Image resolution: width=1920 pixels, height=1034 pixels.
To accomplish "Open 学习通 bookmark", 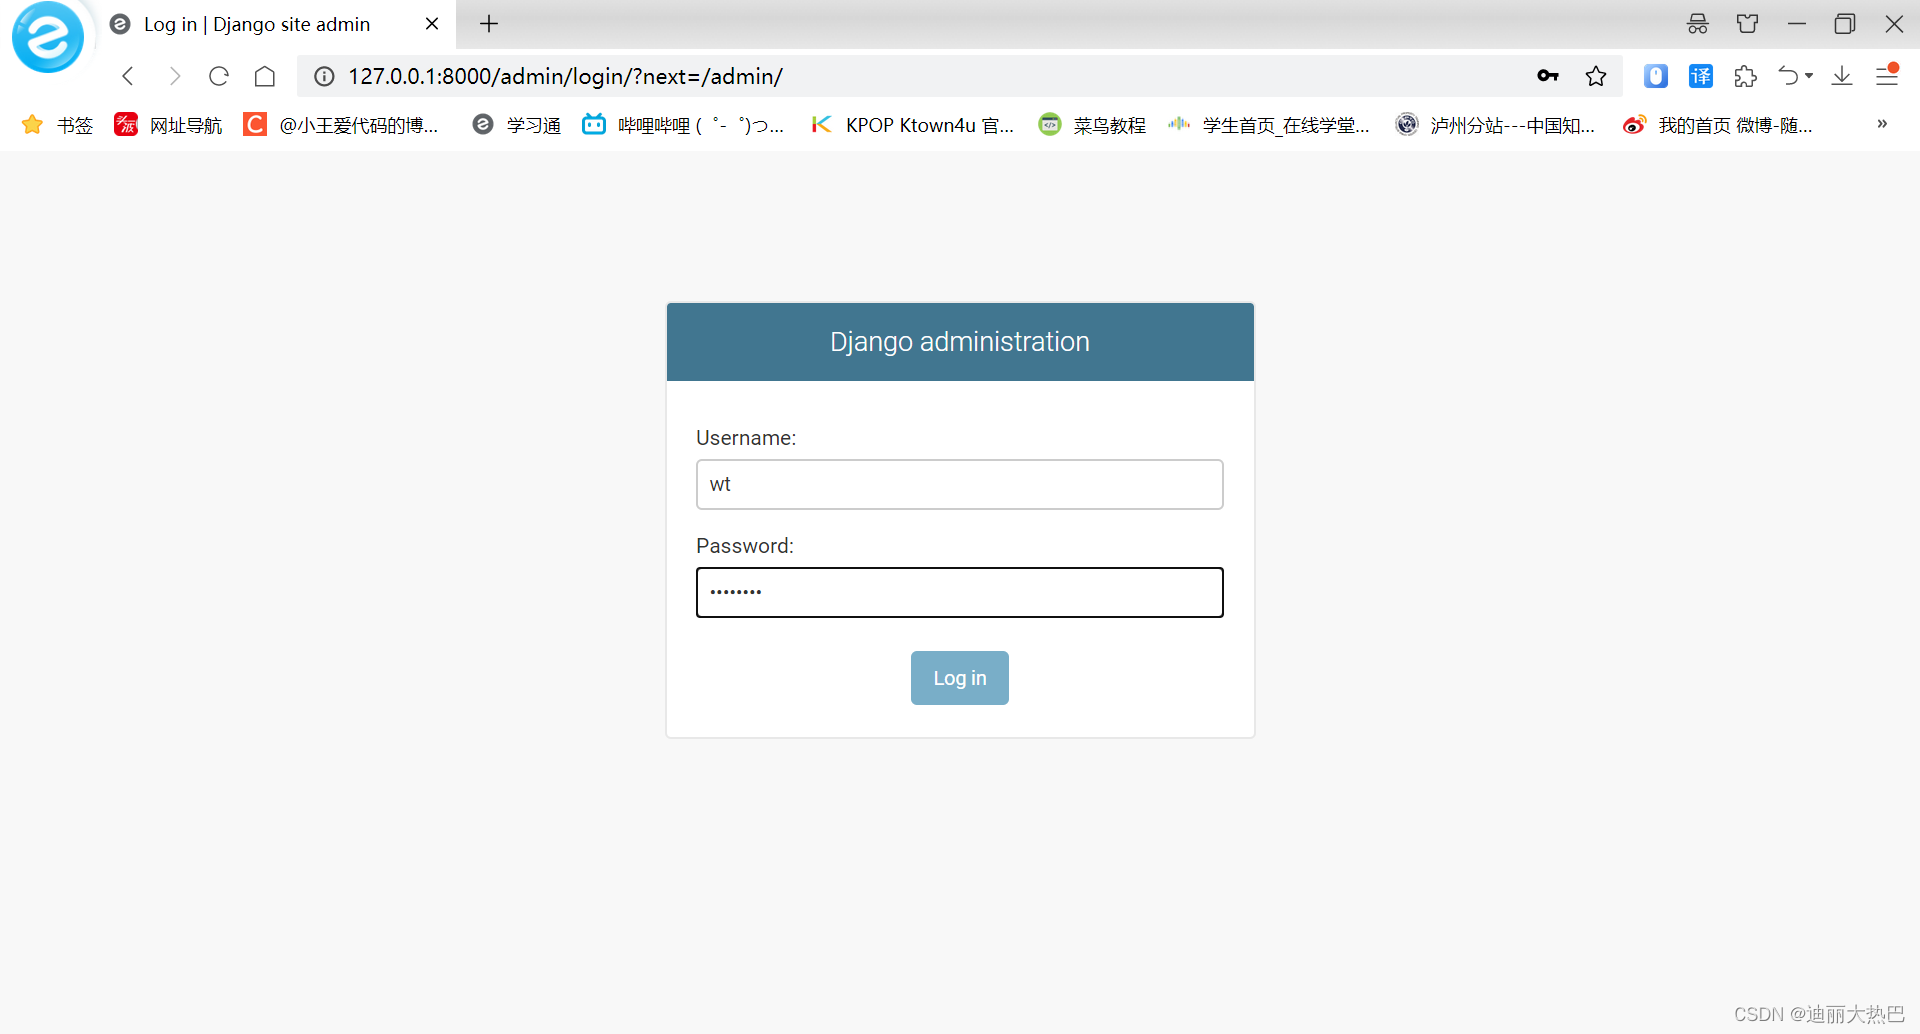I will (517, 125).
